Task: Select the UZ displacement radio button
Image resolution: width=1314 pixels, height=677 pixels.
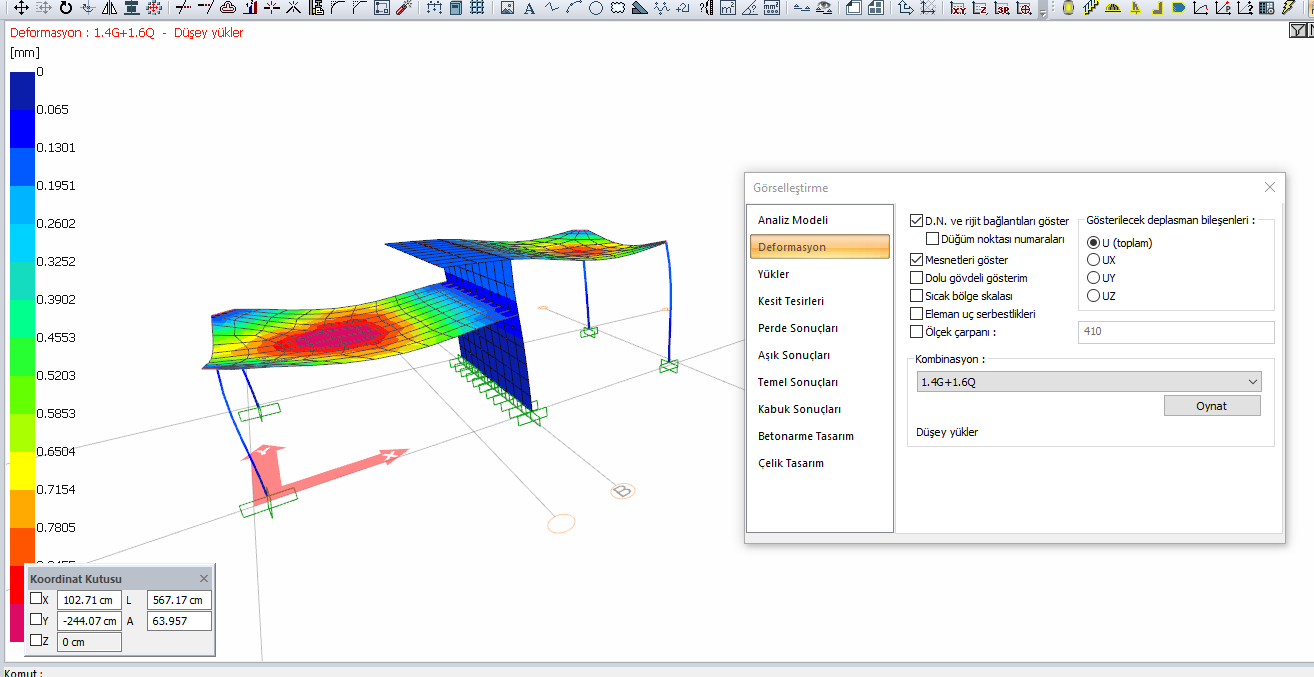Action: click(1094, 296)
